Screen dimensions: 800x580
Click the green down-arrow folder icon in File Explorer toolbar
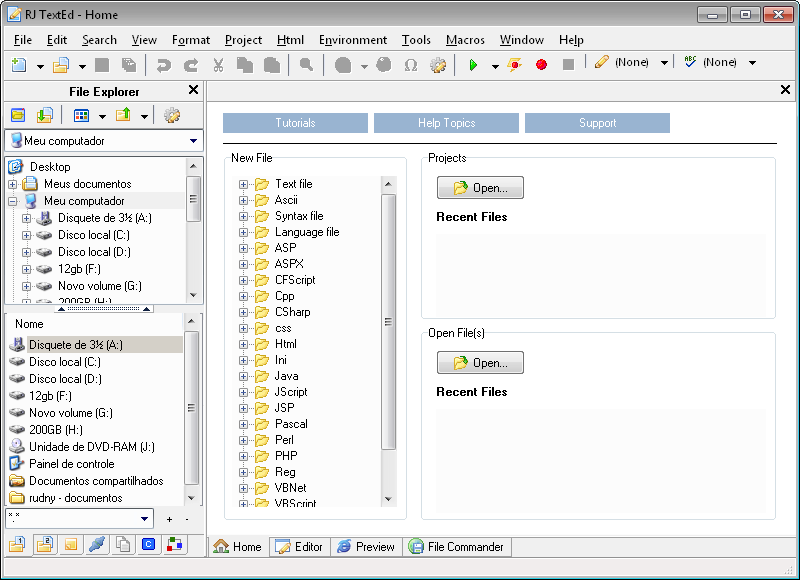[45, 115]
